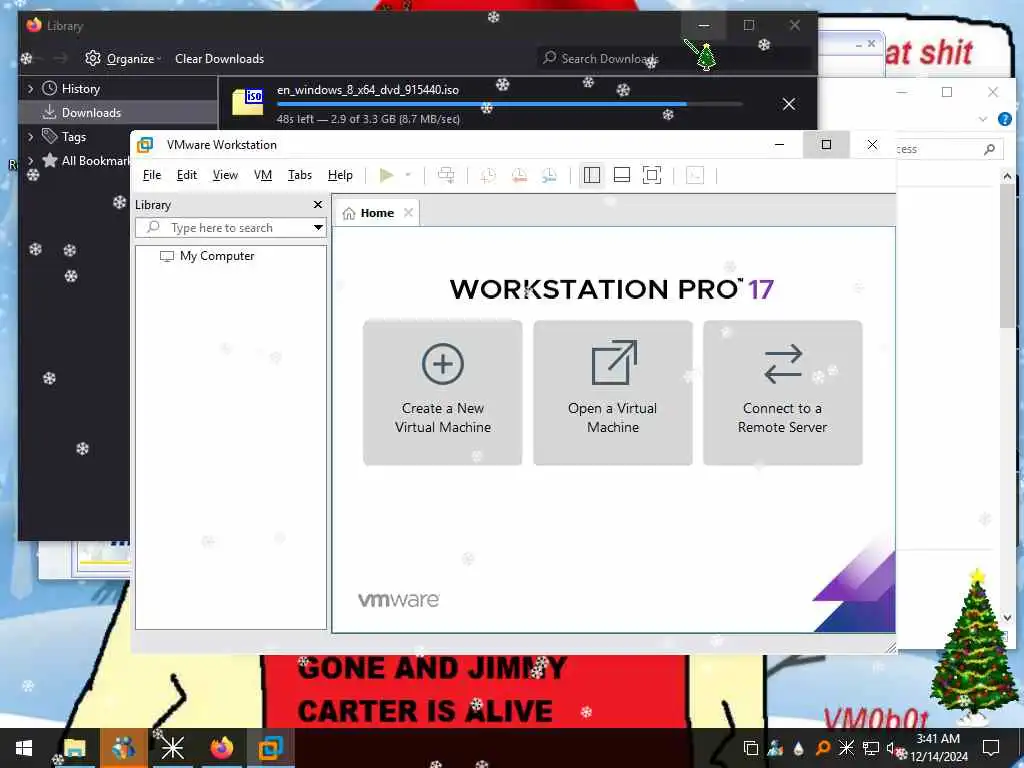The width and height of the screenshot is (1024, 768).
Task: Open the Edit menu in VMware
Action: tap(187, 175)
